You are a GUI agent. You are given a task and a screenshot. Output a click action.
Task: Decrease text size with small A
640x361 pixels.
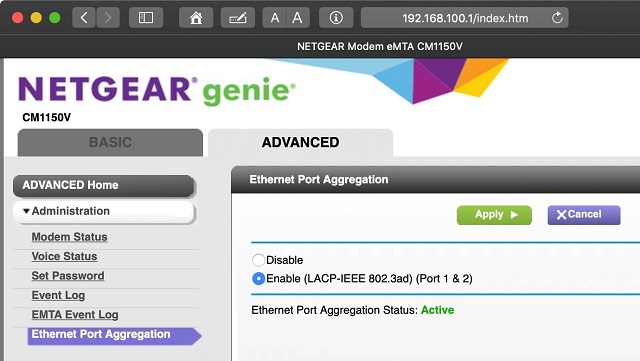pos(275,18)
